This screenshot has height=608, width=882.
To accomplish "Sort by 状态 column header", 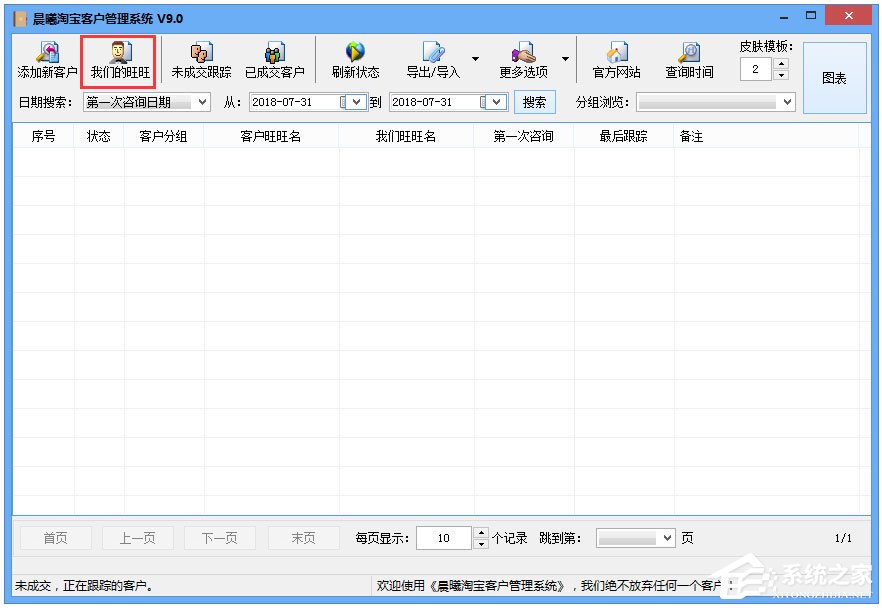I will pyautogui.click(x=98, y=136).
